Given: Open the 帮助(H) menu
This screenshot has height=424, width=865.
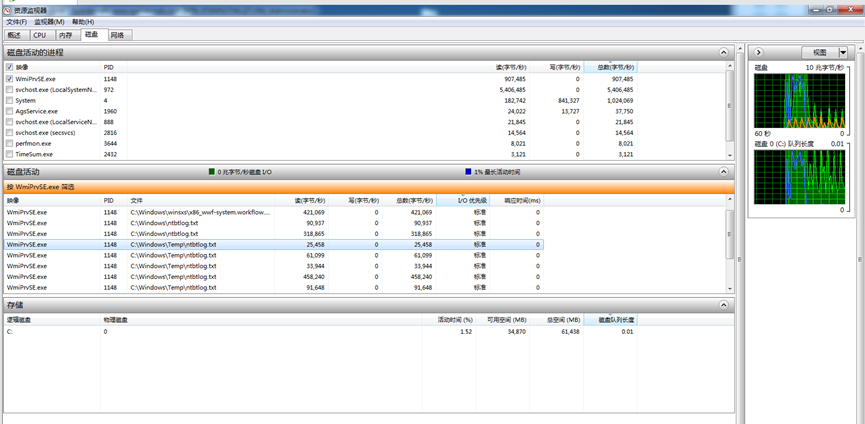Looking at the screenshot, I should point(83,22).
